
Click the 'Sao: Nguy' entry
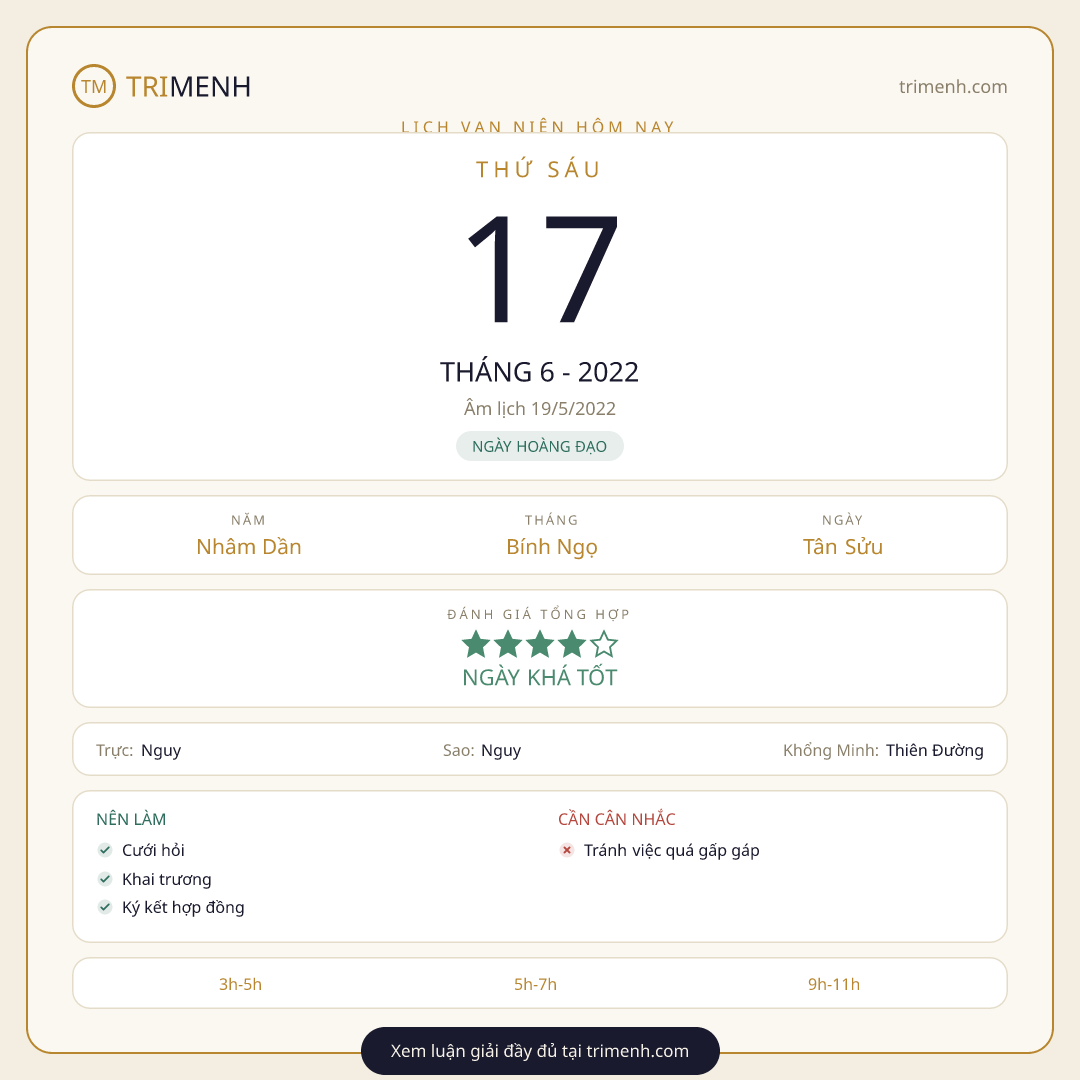coord(482,750)
